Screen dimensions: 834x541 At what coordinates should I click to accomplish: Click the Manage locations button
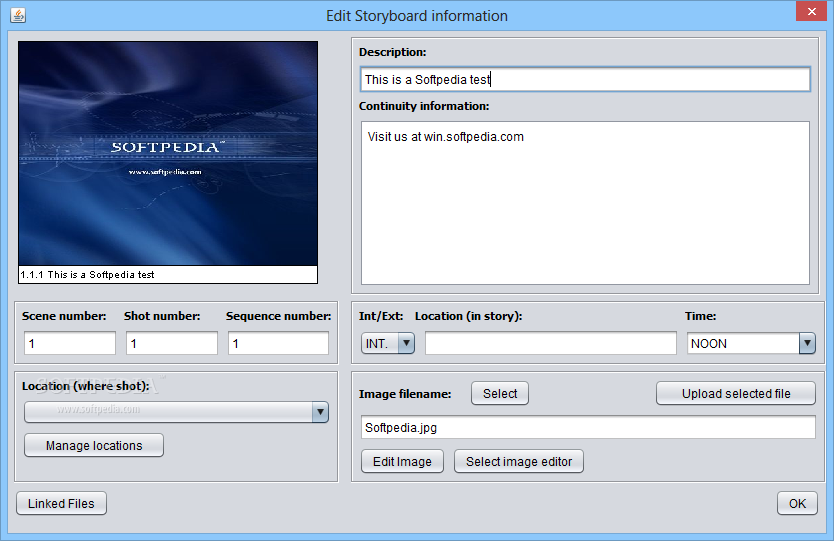94,445
